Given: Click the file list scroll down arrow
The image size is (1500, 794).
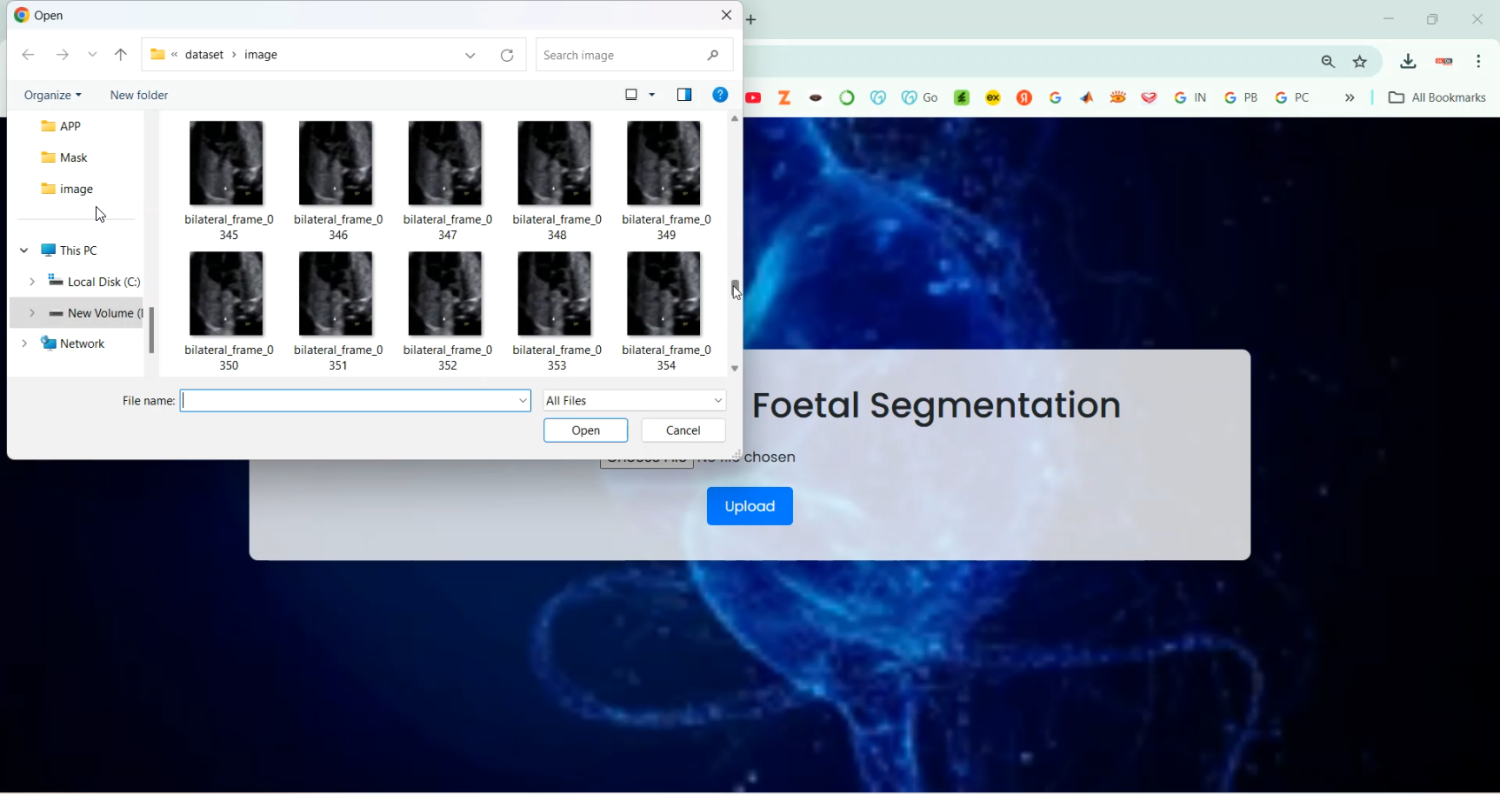Looking at the screenshot, I should tap(735, 369).
